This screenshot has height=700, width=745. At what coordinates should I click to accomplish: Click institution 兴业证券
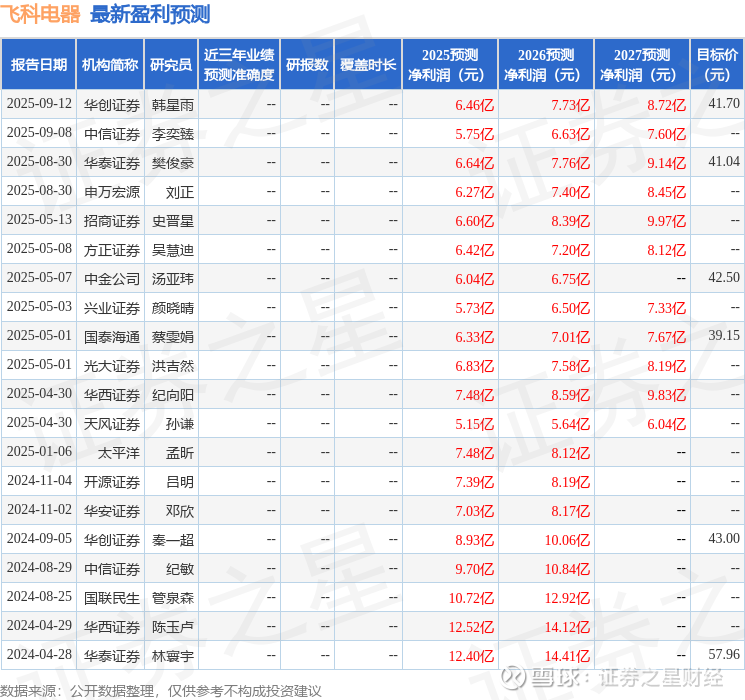112,308
